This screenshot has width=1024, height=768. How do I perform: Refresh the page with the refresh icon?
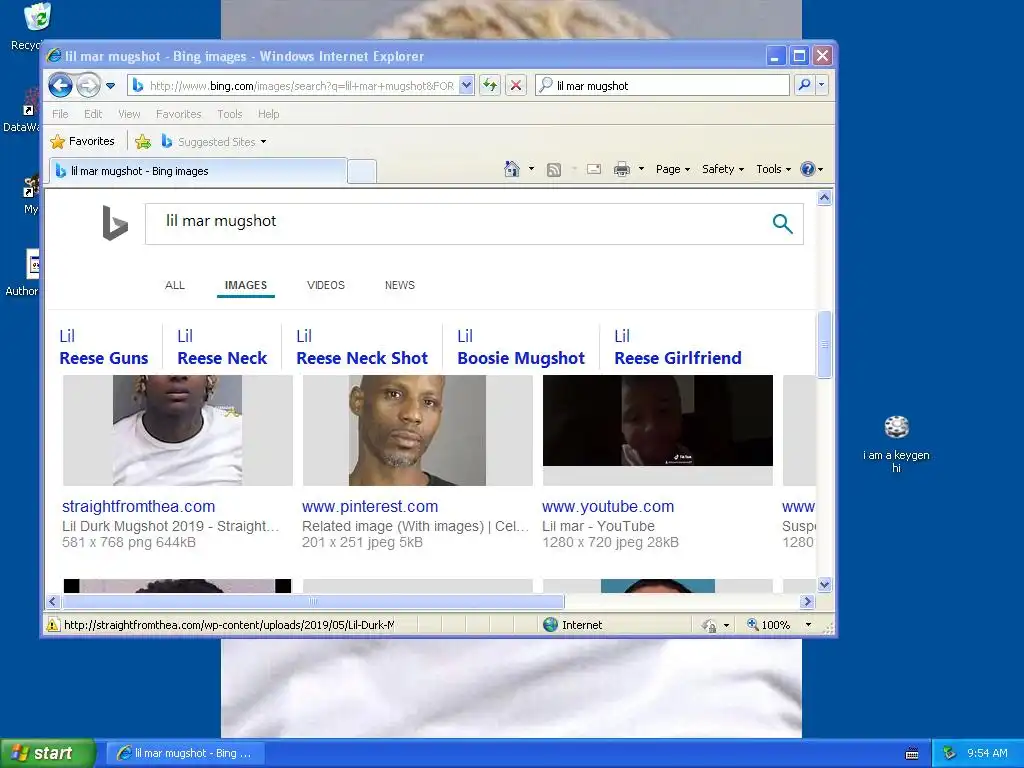[x=490, y=85]
